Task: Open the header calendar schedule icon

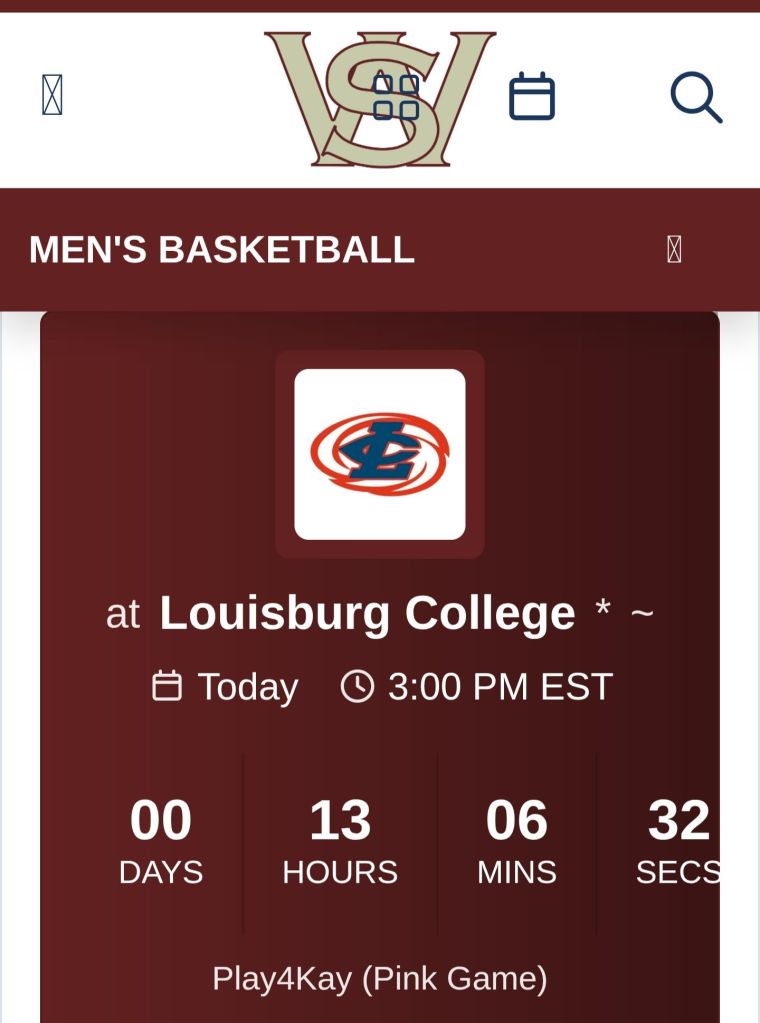Action: 532,97
